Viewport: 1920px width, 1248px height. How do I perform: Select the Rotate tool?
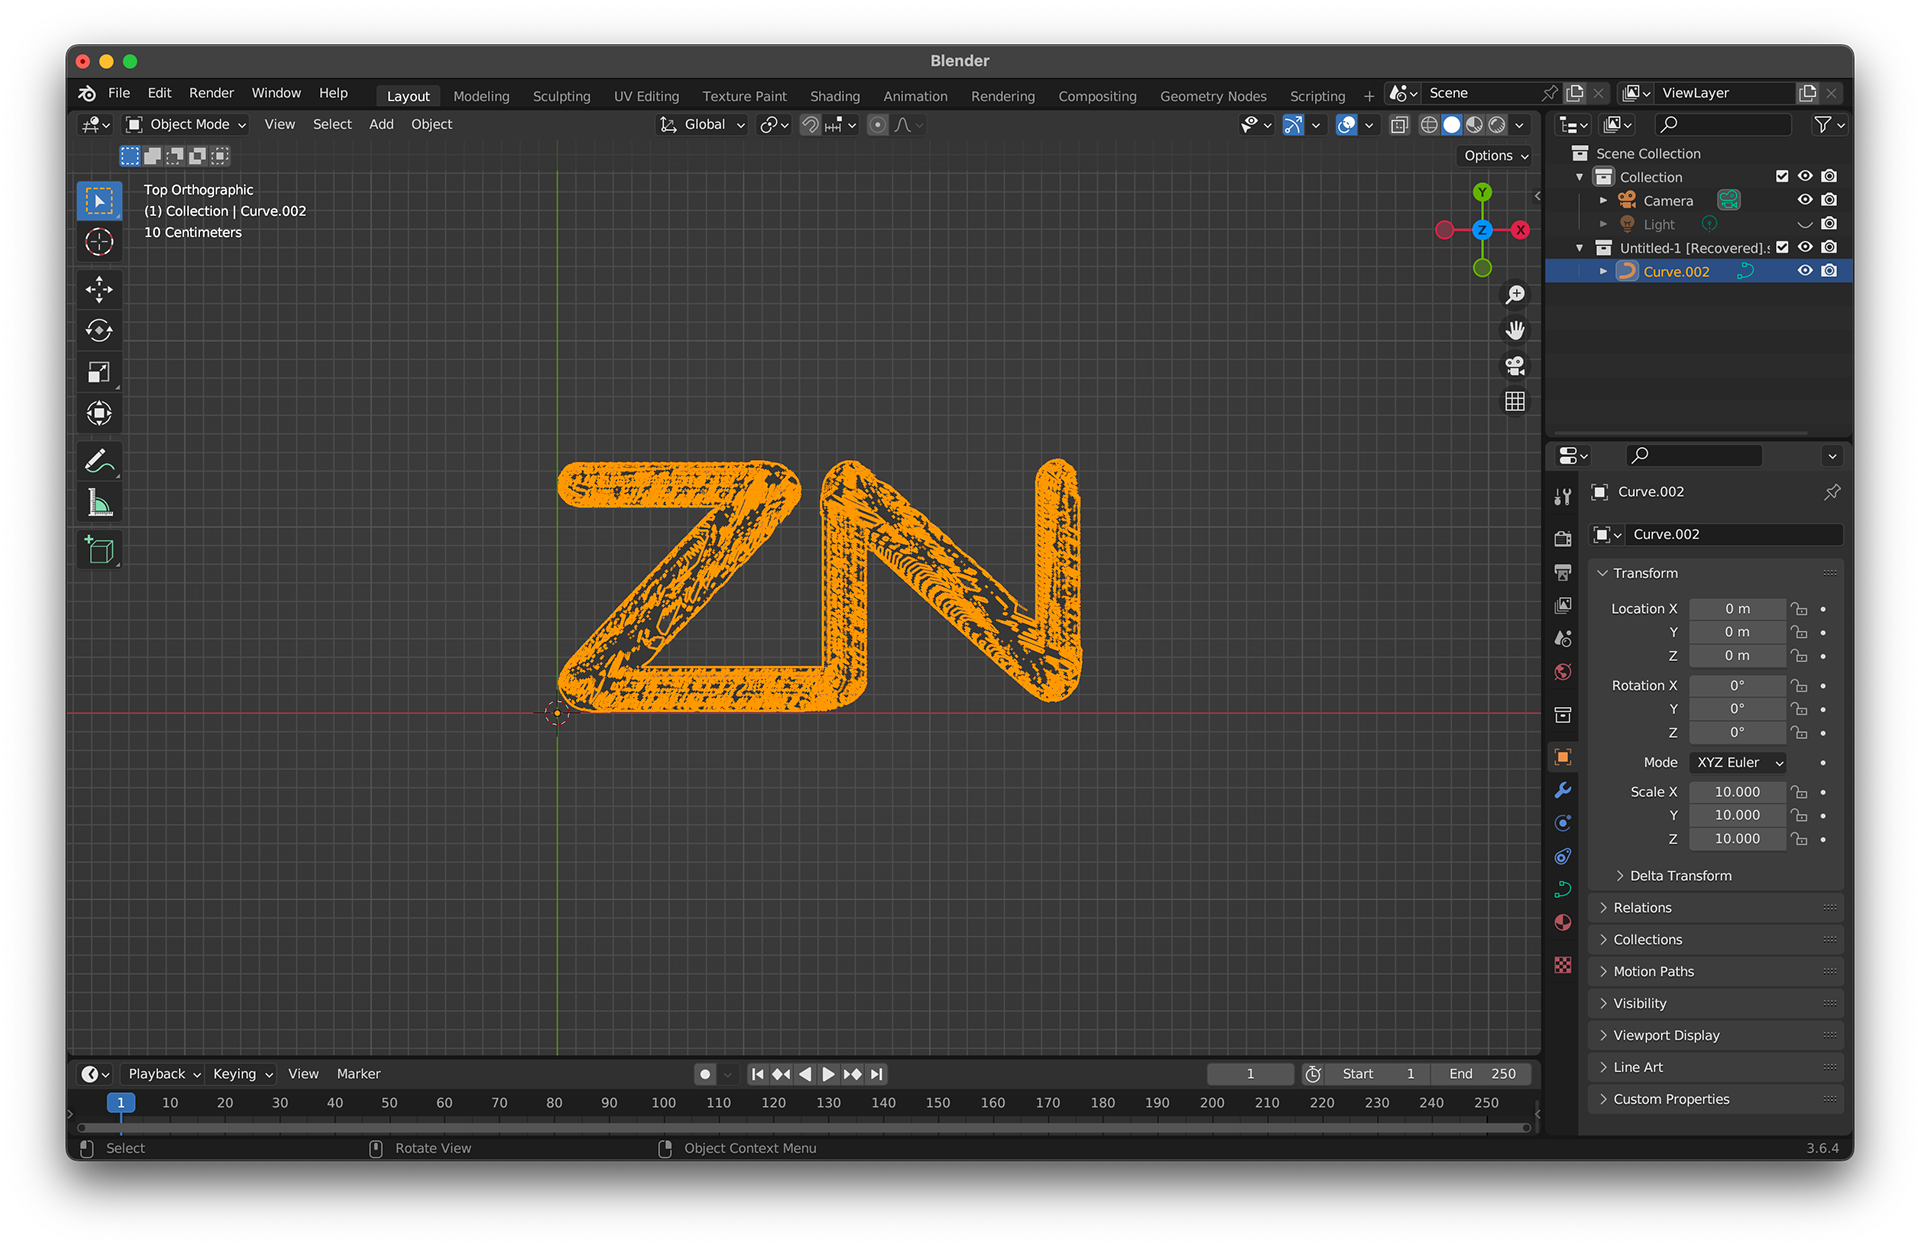(x=99, y=331)
